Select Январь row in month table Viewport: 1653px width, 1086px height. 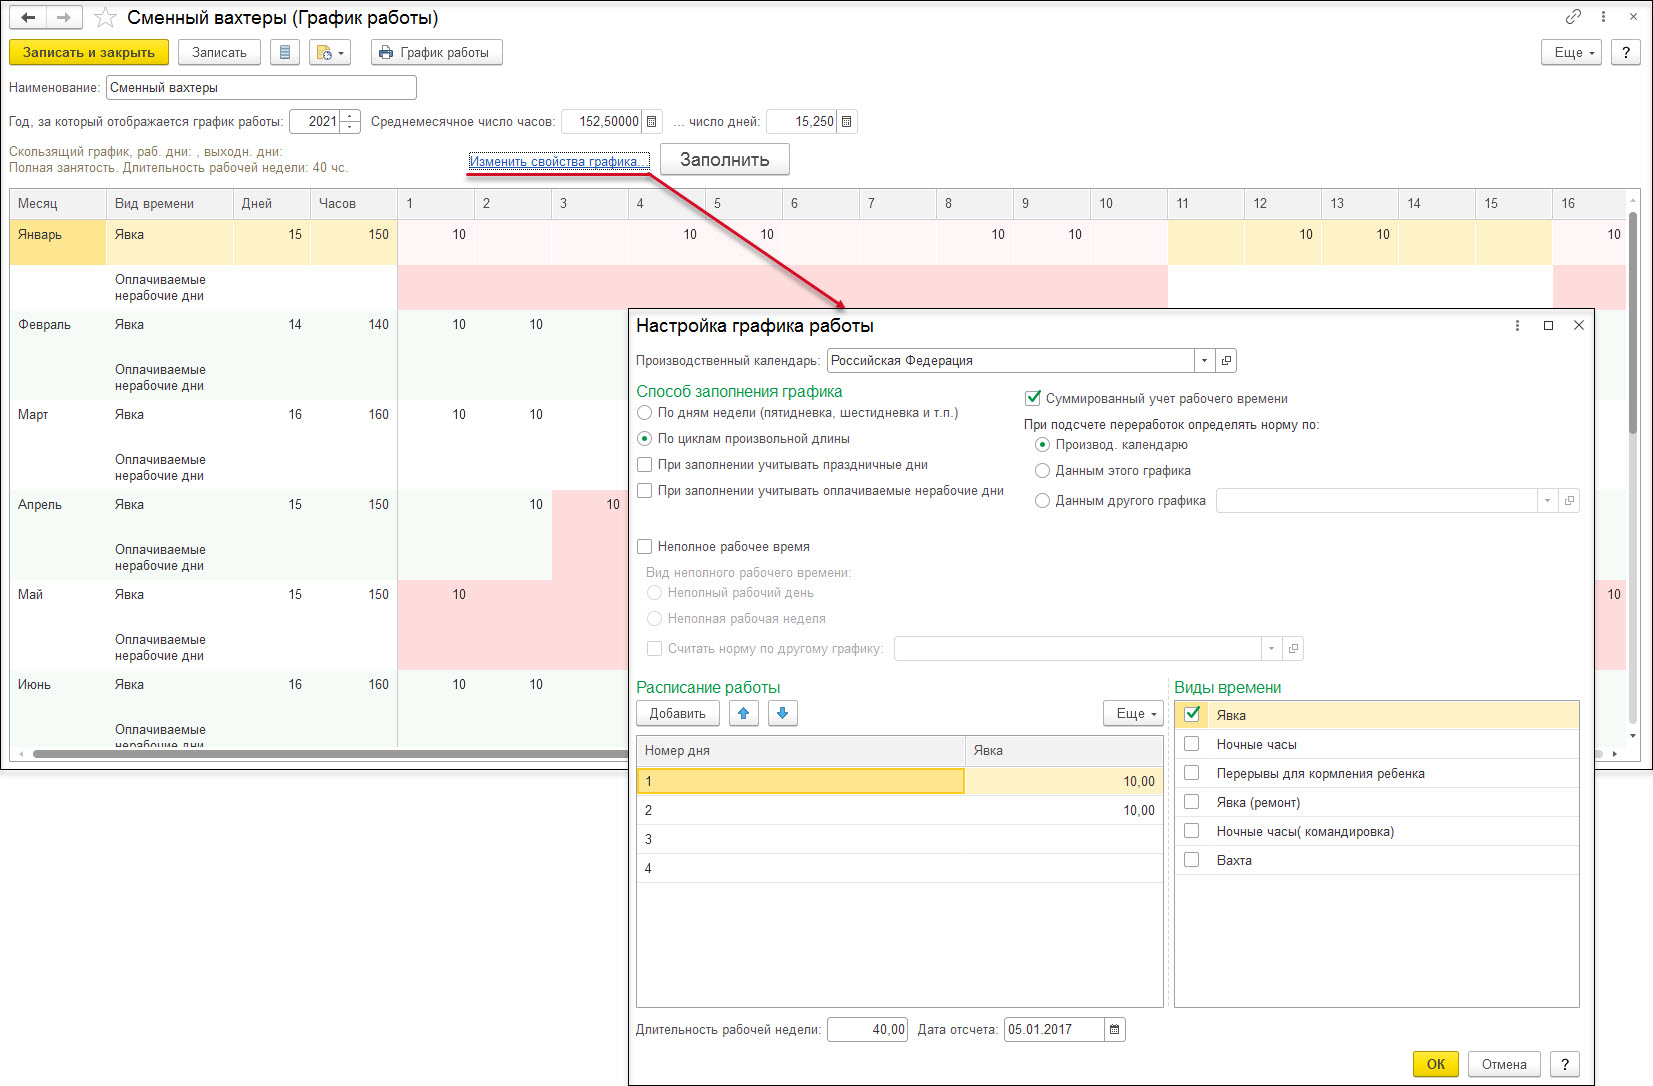click(58, 242)
